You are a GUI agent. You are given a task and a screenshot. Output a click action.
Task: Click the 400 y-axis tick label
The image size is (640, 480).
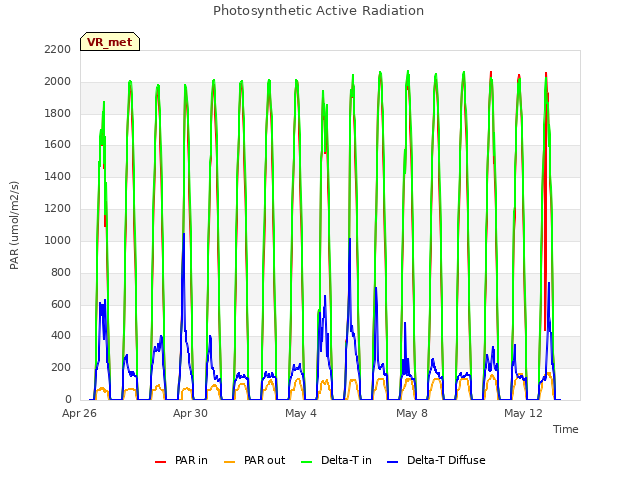tap(61, 336)
